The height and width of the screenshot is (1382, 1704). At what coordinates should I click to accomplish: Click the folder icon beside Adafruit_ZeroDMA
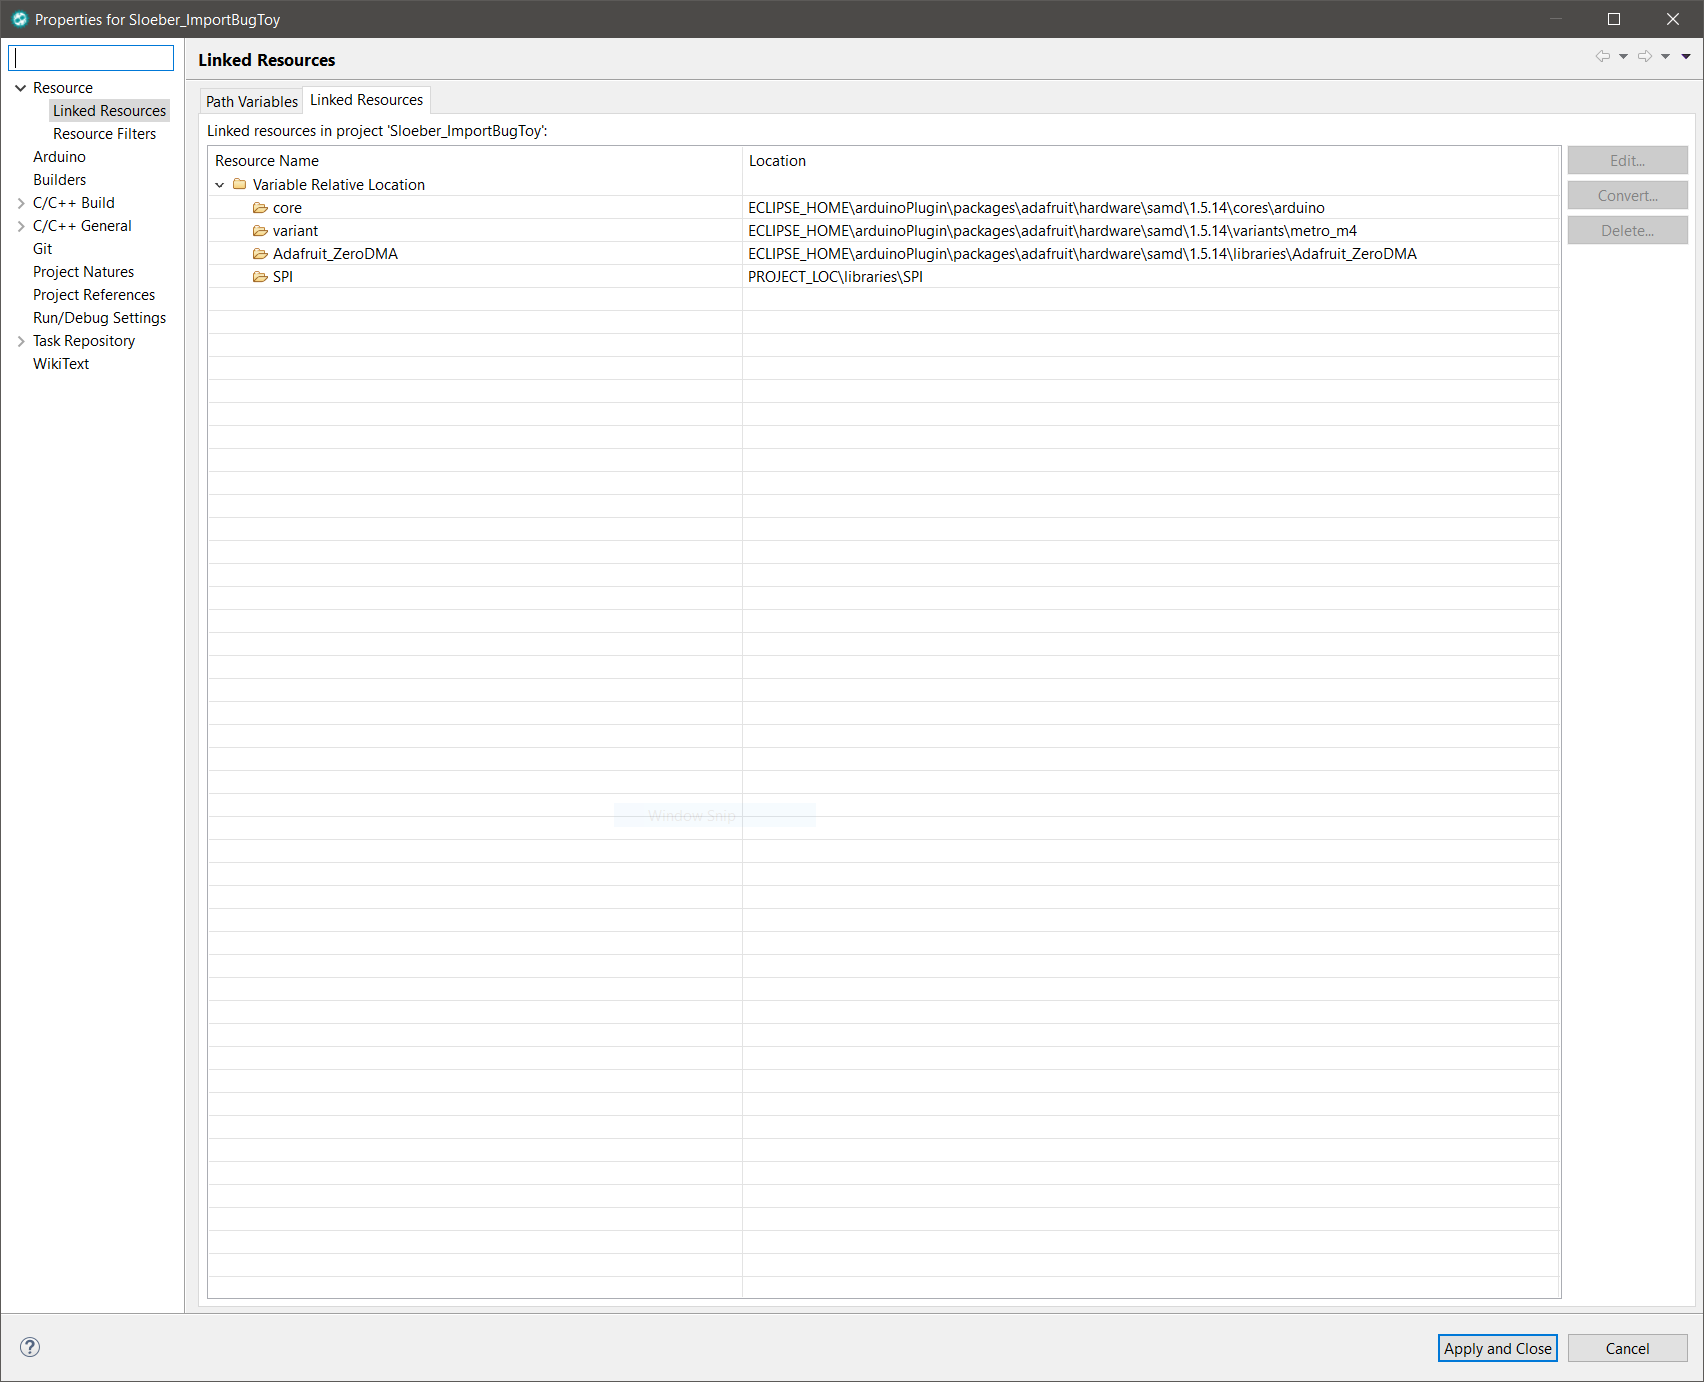click(260, 253)
